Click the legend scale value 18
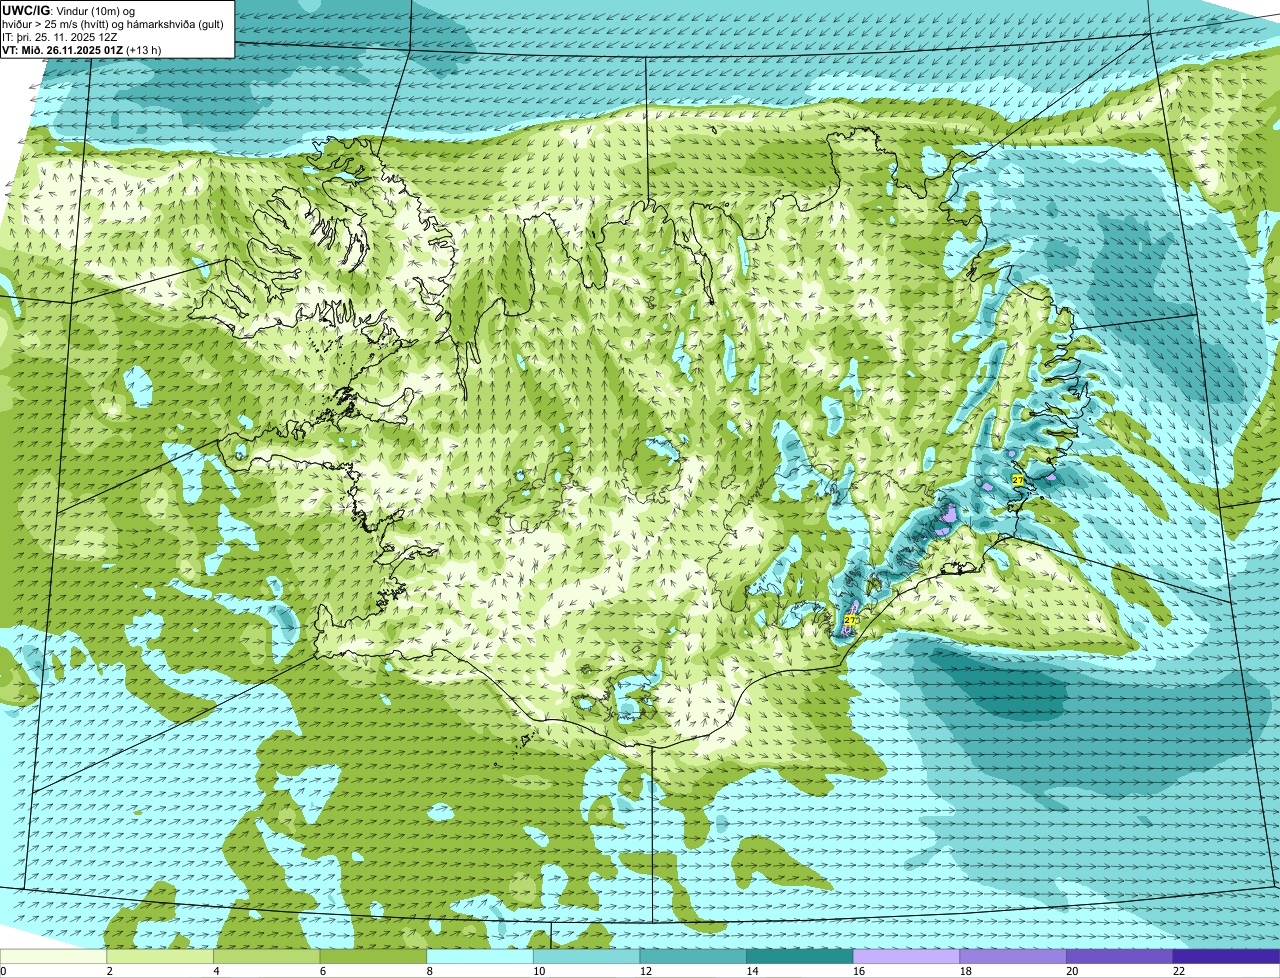The image size is (1280, 978). pos(966,971)
